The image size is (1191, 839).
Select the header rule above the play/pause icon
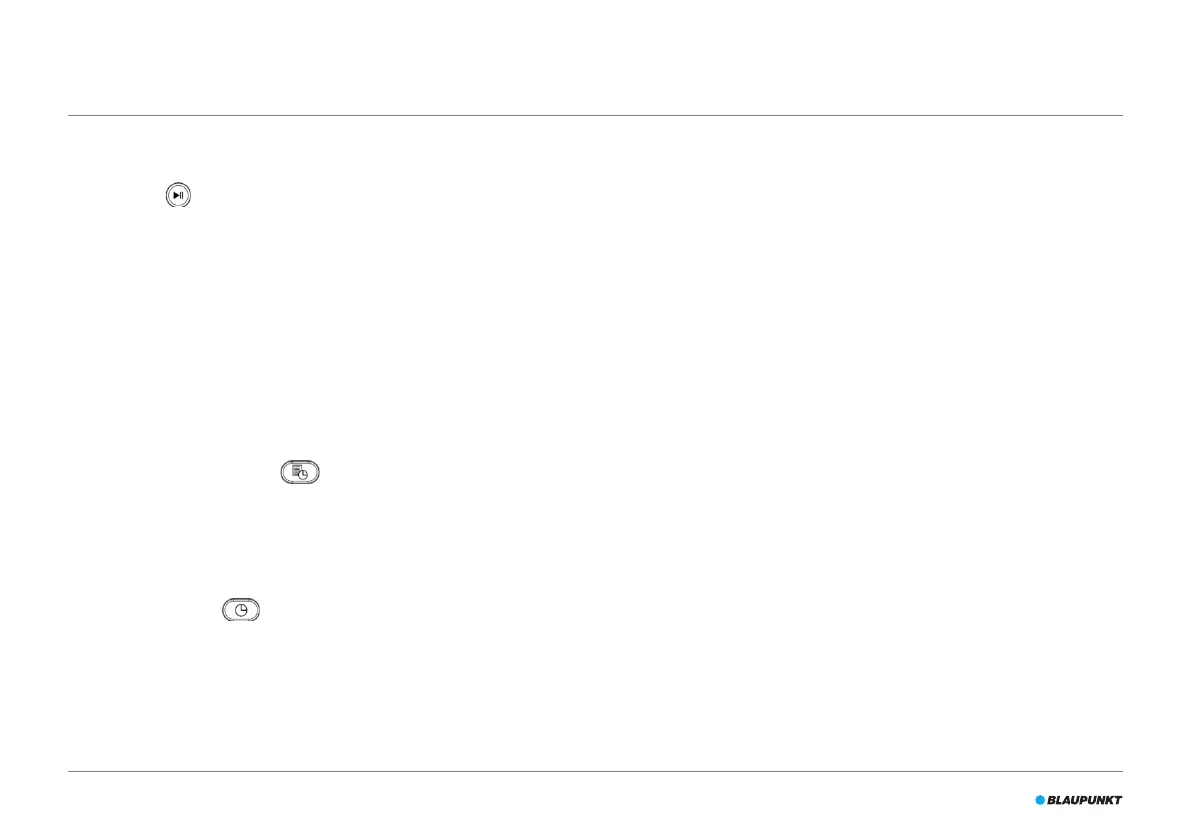pyautogui.click(x=595, y=116)
